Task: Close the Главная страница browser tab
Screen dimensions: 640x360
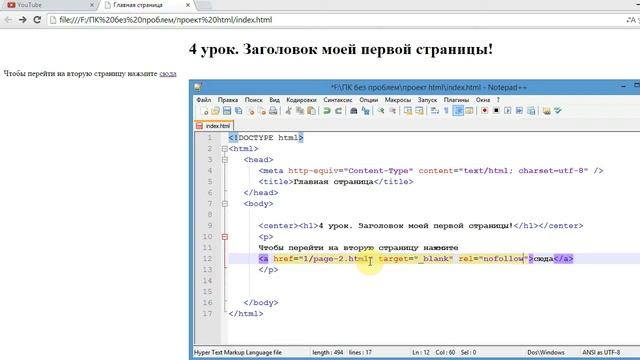Action: pos(188,5)
